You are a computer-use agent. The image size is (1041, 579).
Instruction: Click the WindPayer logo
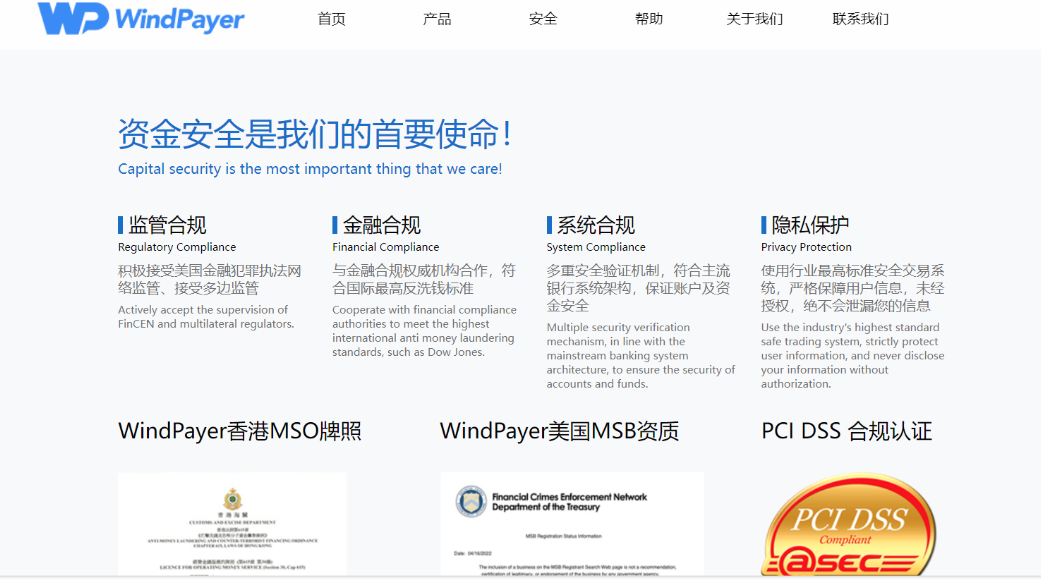click(141, 19)
